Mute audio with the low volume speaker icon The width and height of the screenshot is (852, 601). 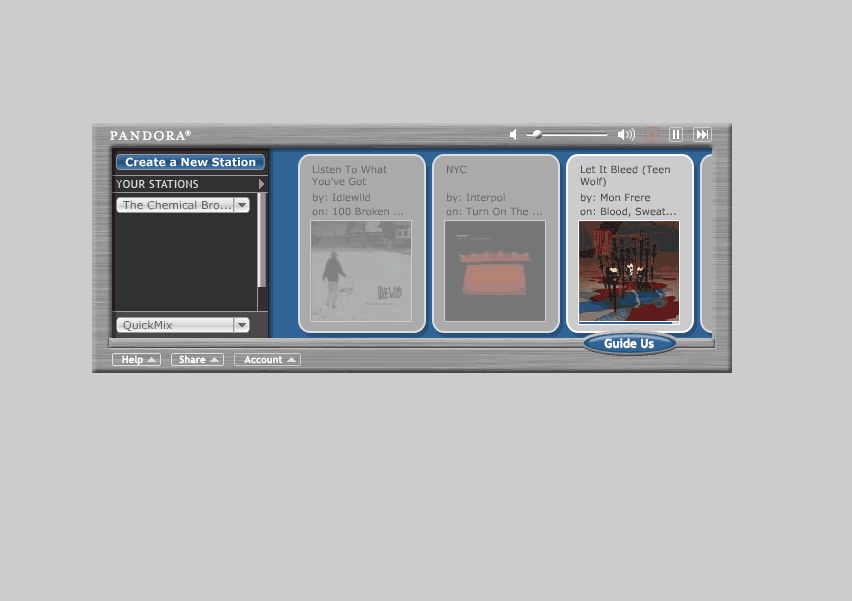(513, 134)
